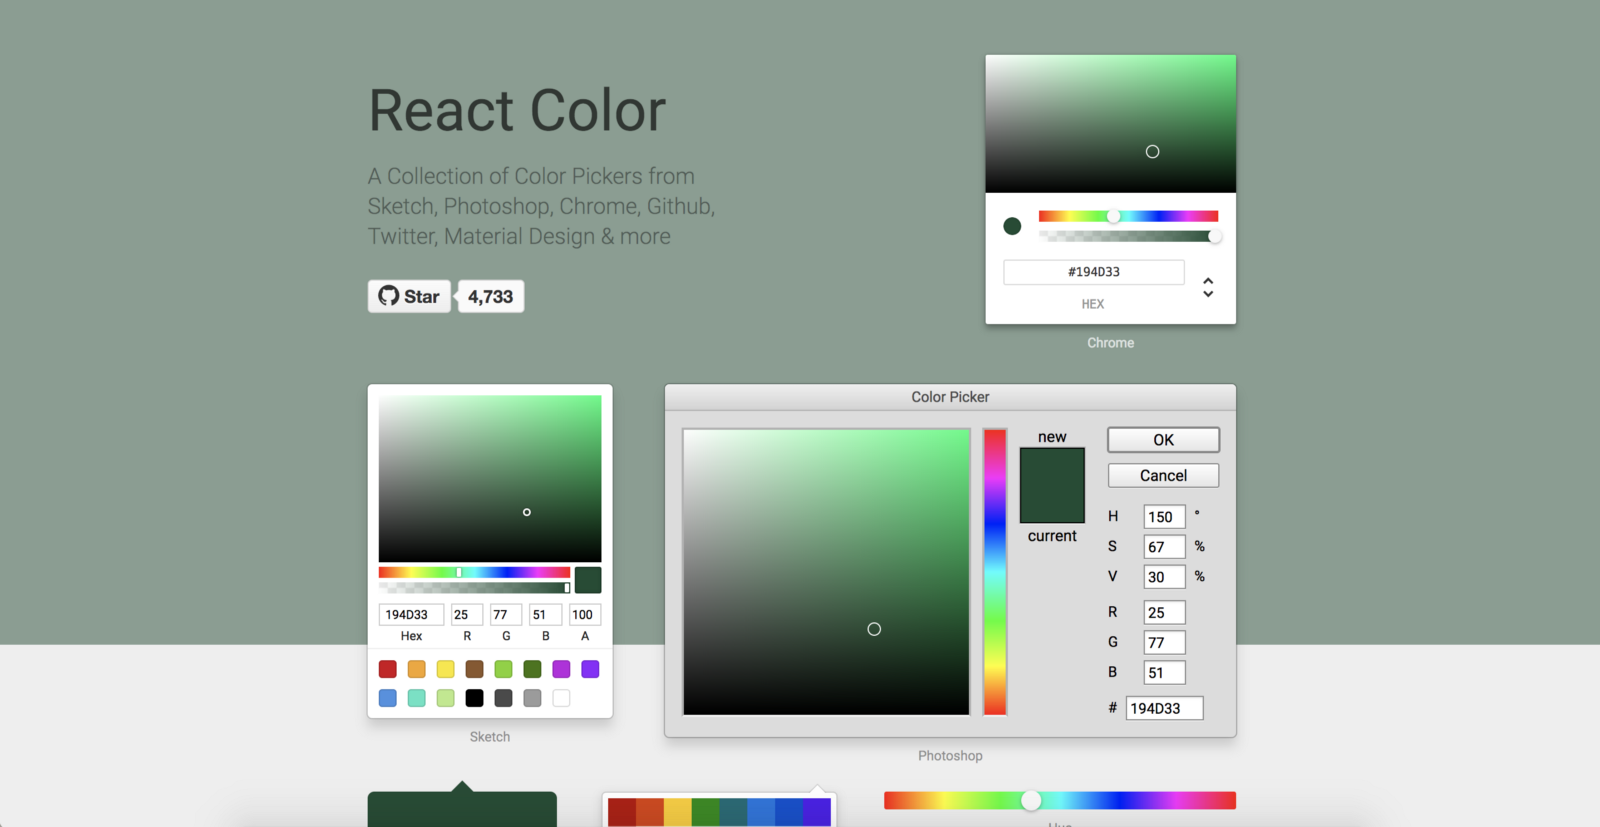Image resolution: width=1600 pixels, height=827 pixels.
Task: Click the GitHub Star button
Action: 409,297
